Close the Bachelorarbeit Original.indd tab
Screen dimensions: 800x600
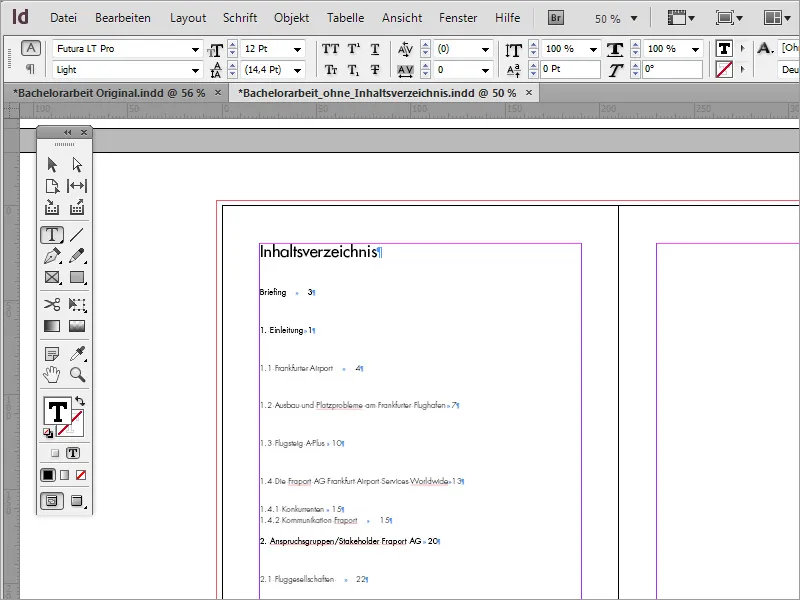218,93
